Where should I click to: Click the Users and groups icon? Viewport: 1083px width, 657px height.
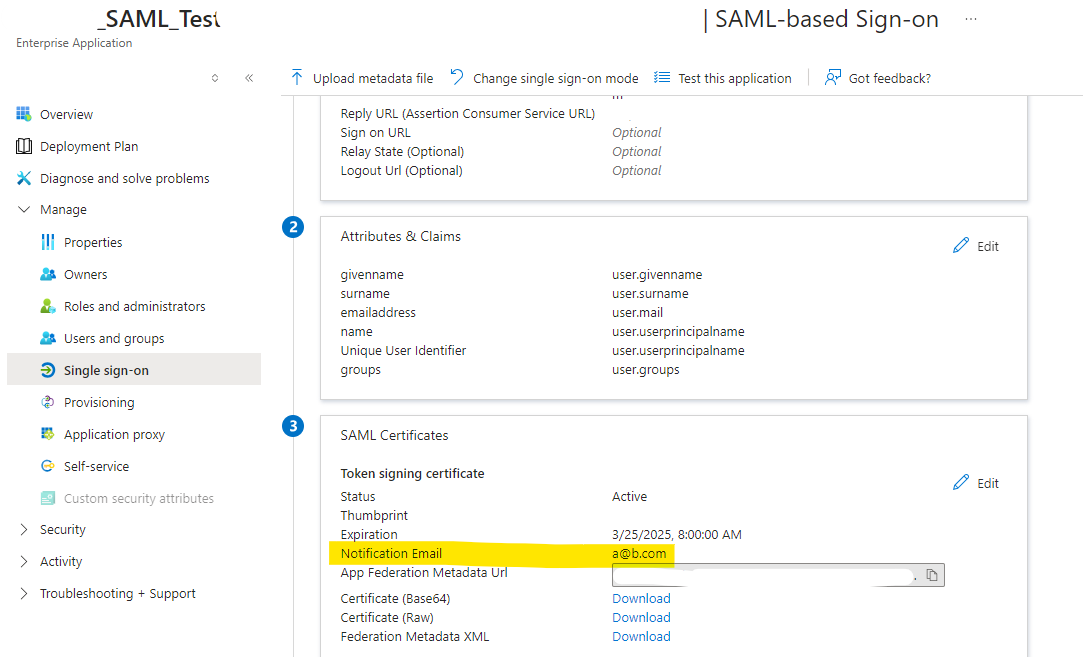[49, 337]
